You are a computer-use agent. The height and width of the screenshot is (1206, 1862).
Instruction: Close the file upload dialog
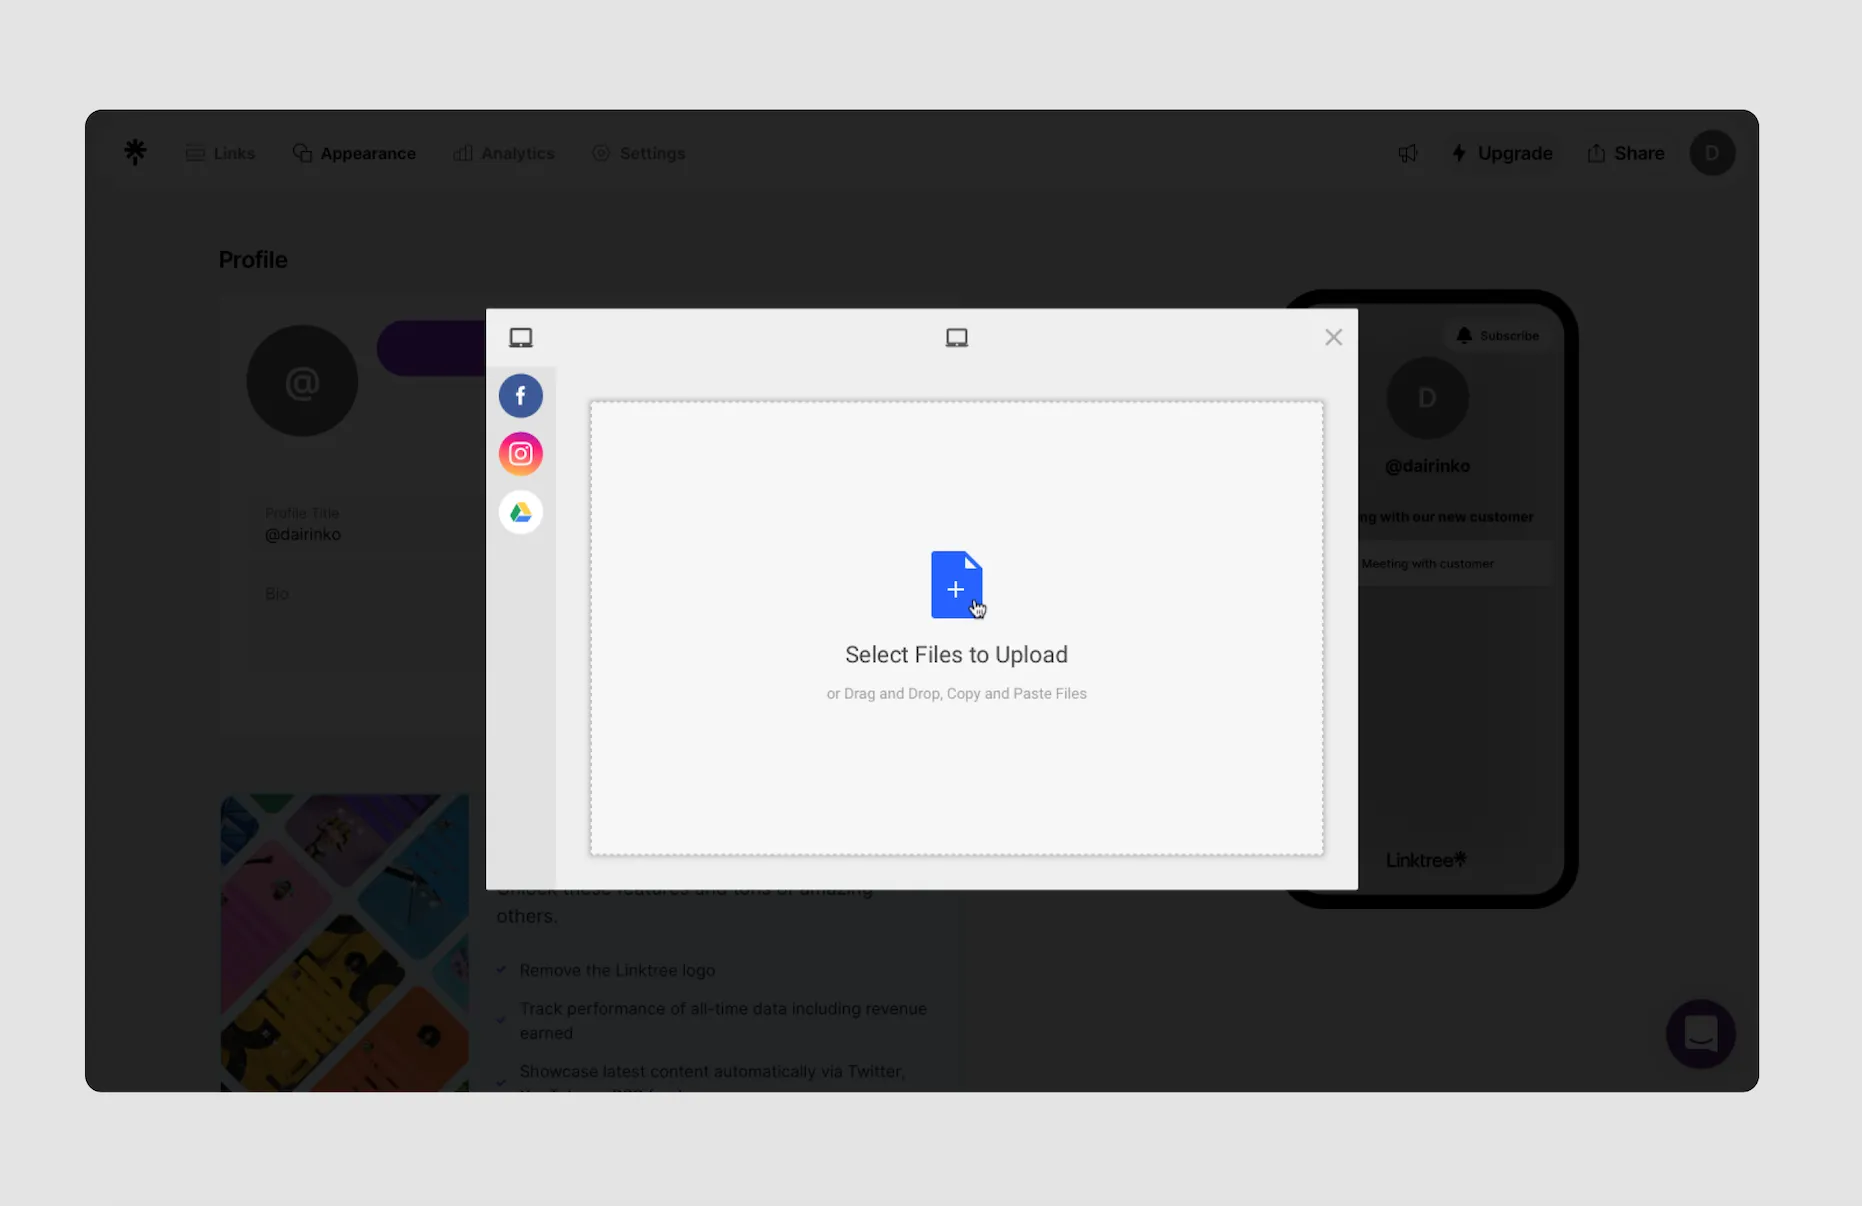[1333, 337]
